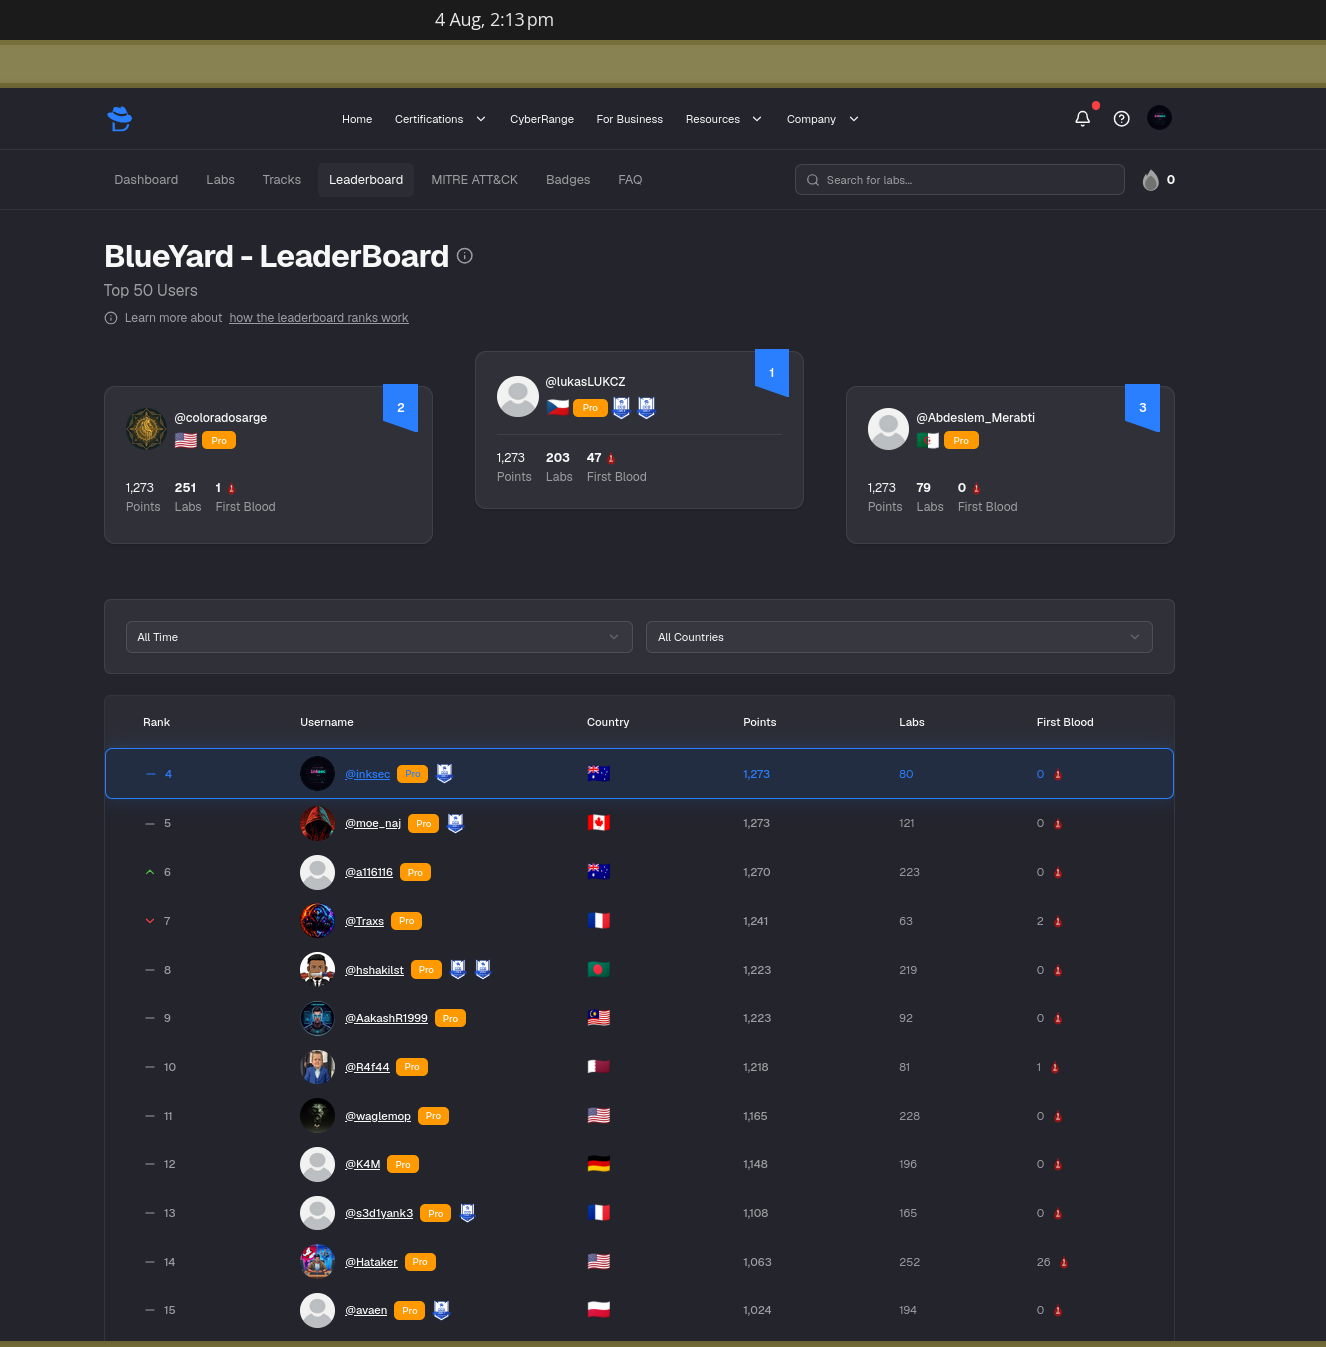The image size is (1326, 1347).
Task: Open the @waglemop profile link
Action: point(378,1116)
